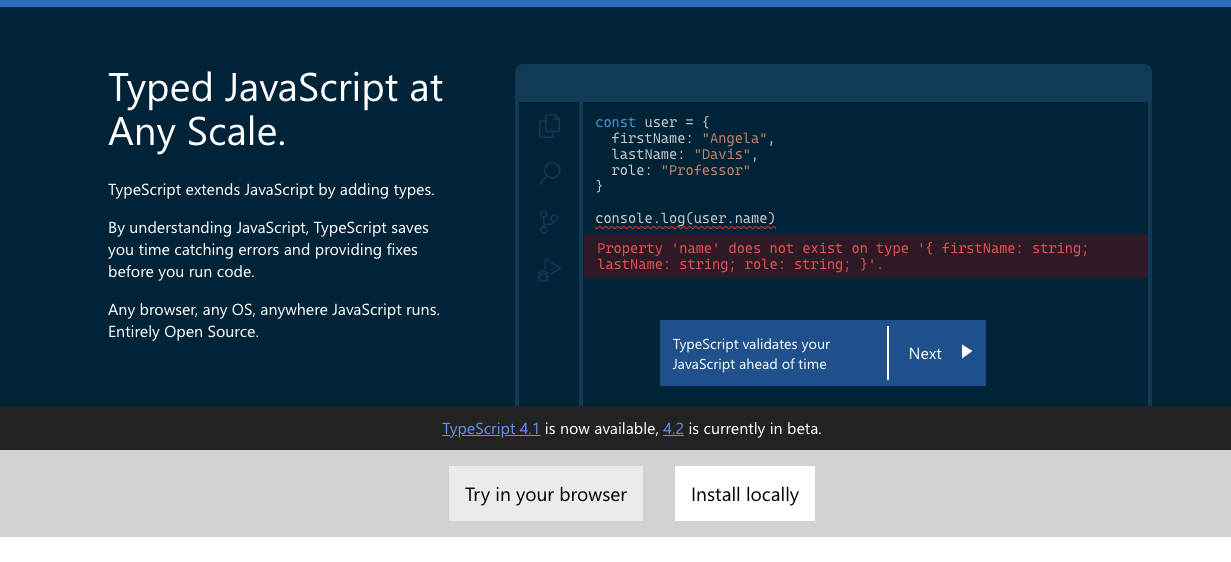
Task: Place cursor on the const user declaration
Action: pyautogui.click(x=652, y=122)
